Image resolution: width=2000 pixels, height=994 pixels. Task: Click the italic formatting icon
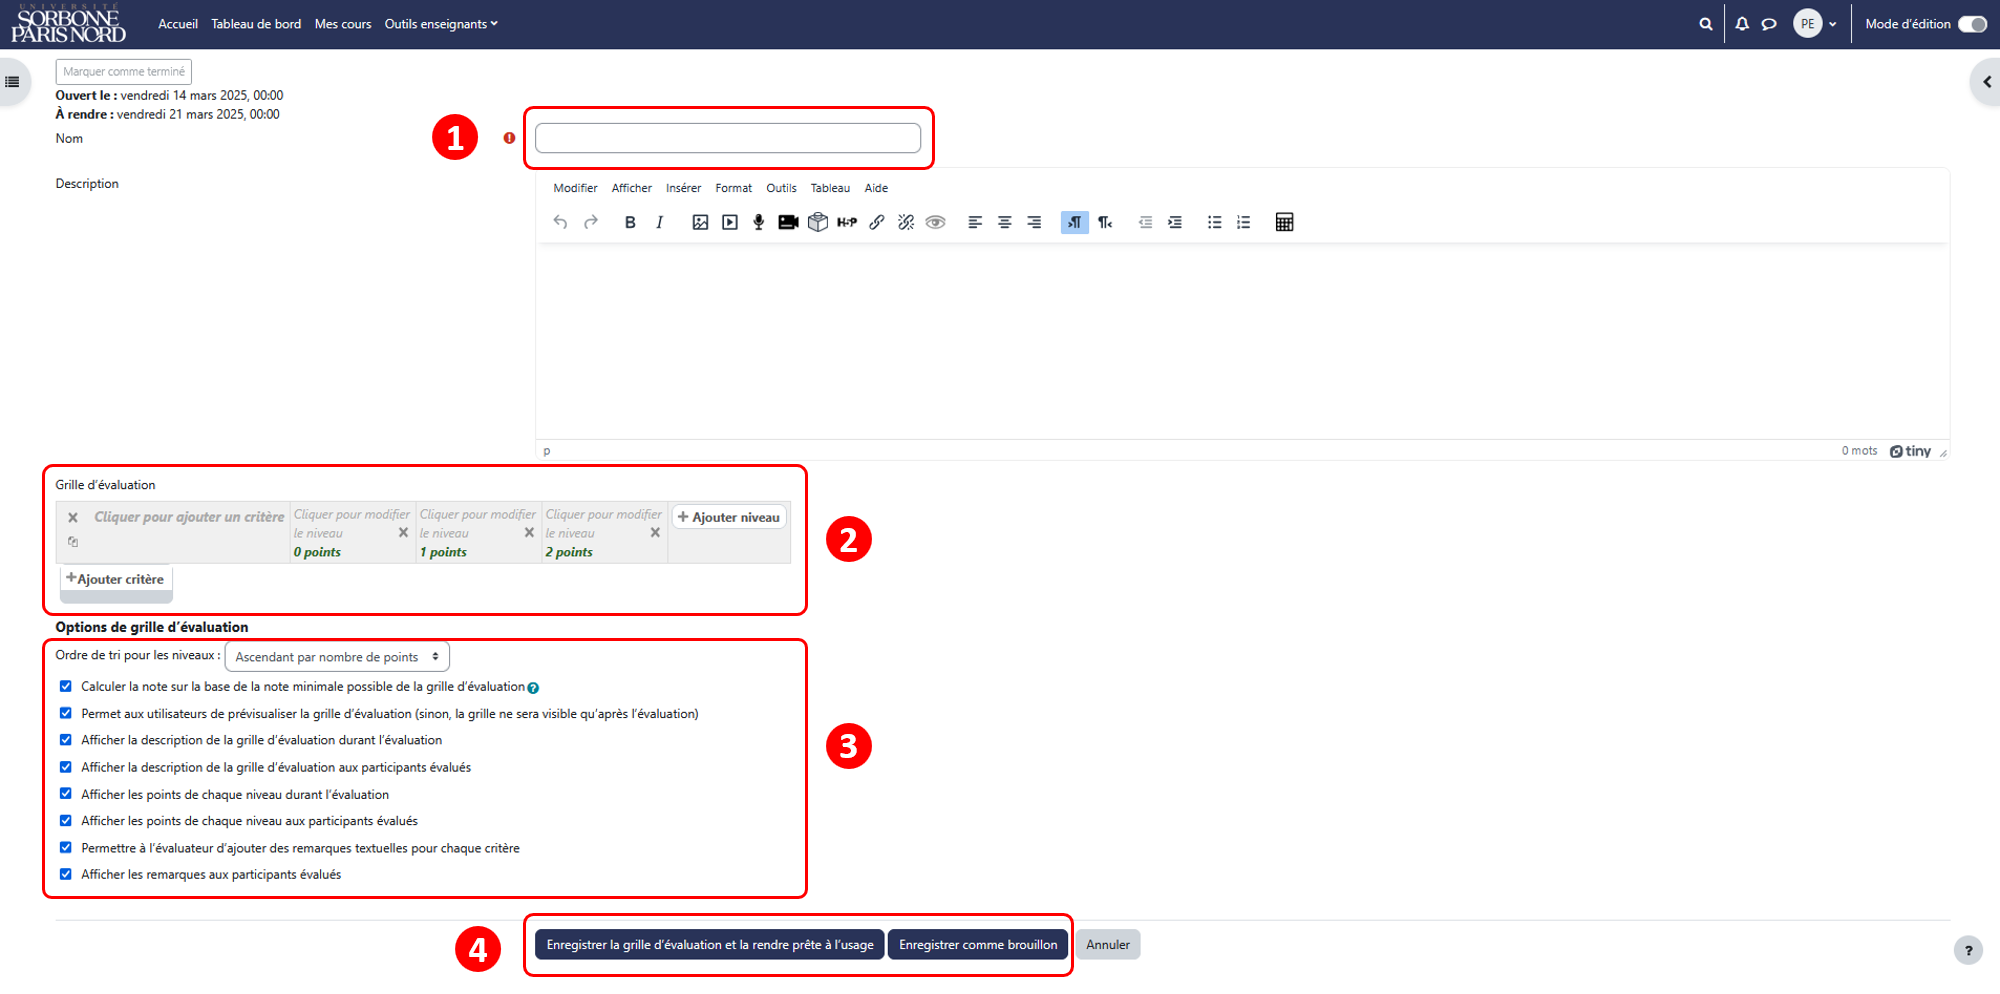point(659,222)
